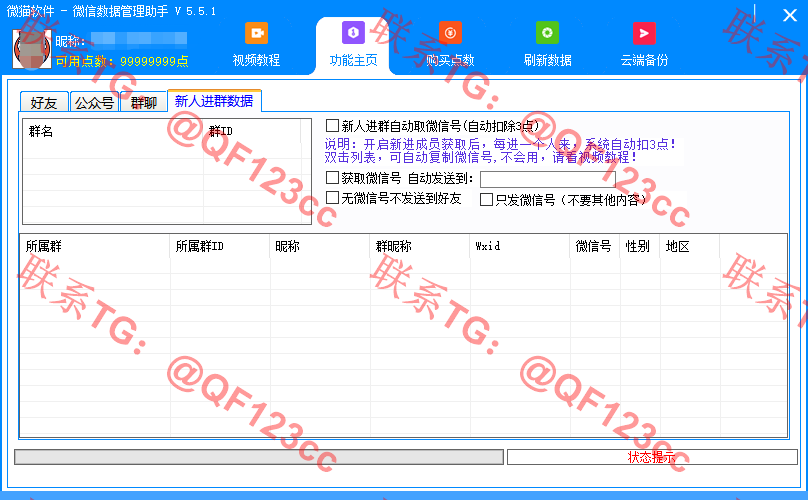Click the user avatar picture
The height and width of the screenshot is (500, 808).
(32, 49)
